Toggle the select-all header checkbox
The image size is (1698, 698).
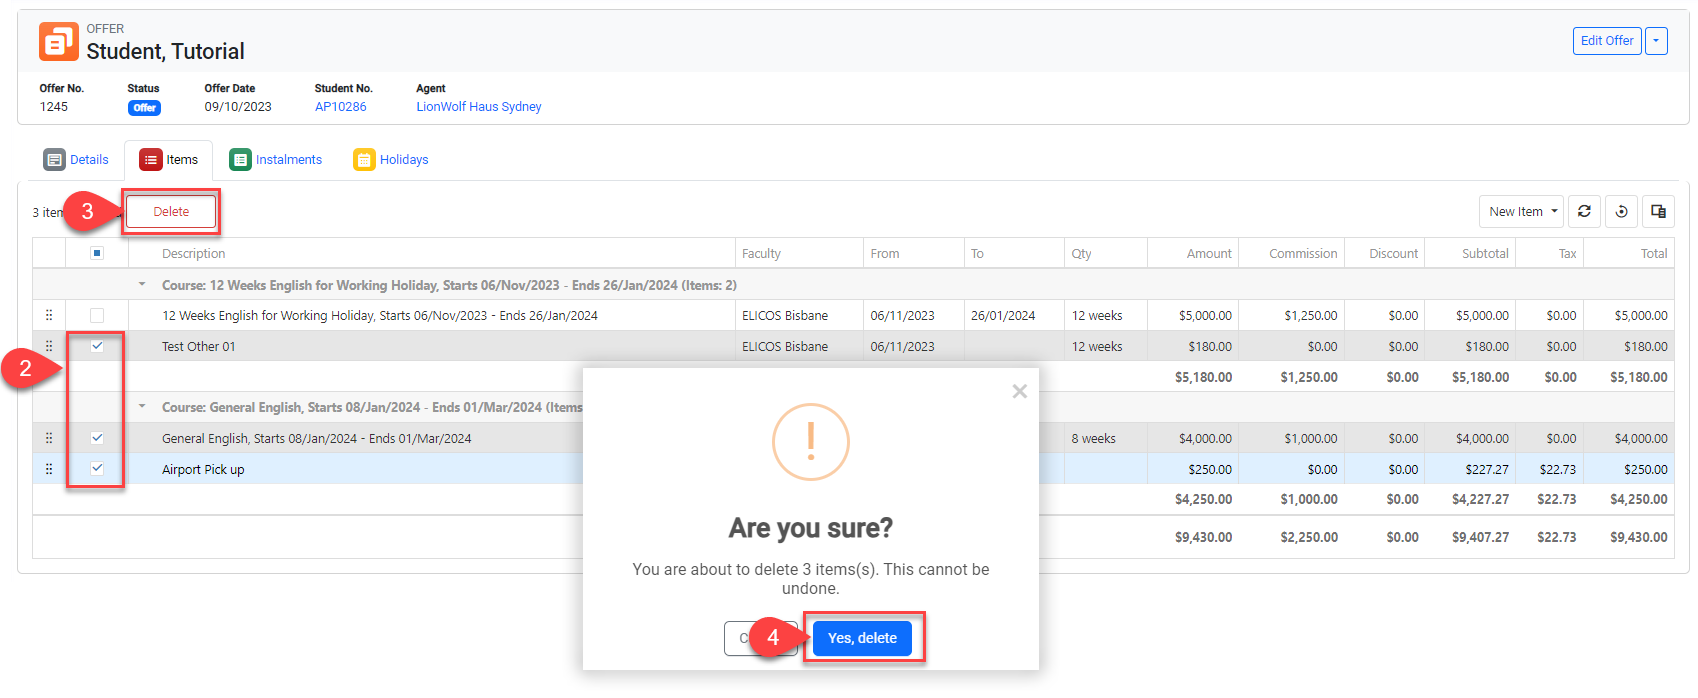[97, 253]
